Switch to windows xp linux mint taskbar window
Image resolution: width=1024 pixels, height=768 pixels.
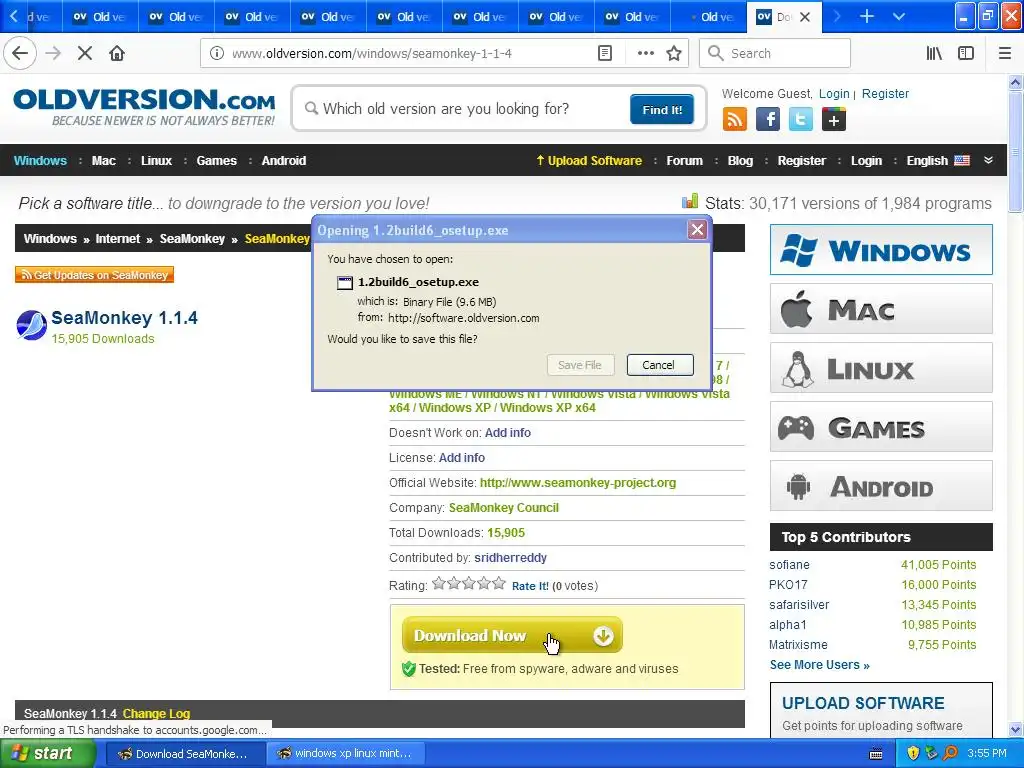(345, 754)
